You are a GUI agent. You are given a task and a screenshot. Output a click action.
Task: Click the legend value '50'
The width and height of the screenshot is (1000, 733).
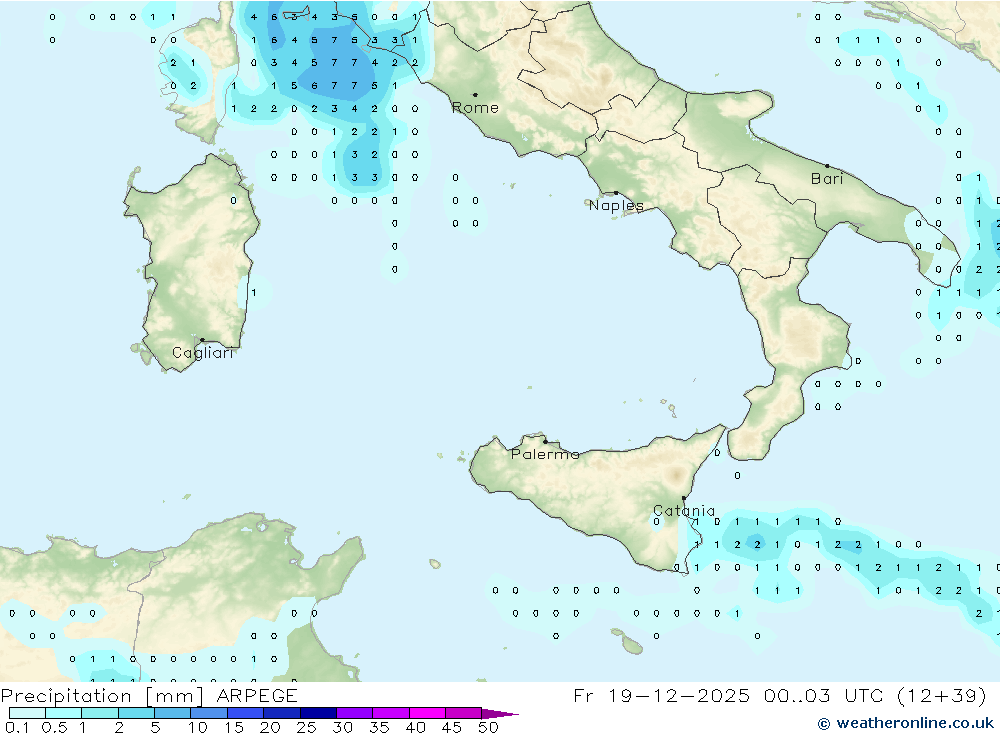(x=488, y=727)
